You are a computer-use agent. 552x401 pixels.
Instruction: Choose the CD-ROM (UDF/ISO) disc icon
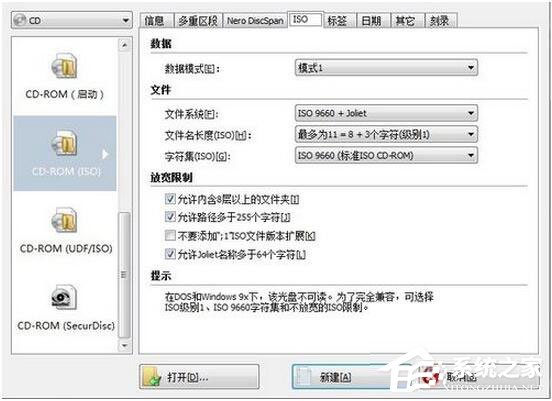64,220
